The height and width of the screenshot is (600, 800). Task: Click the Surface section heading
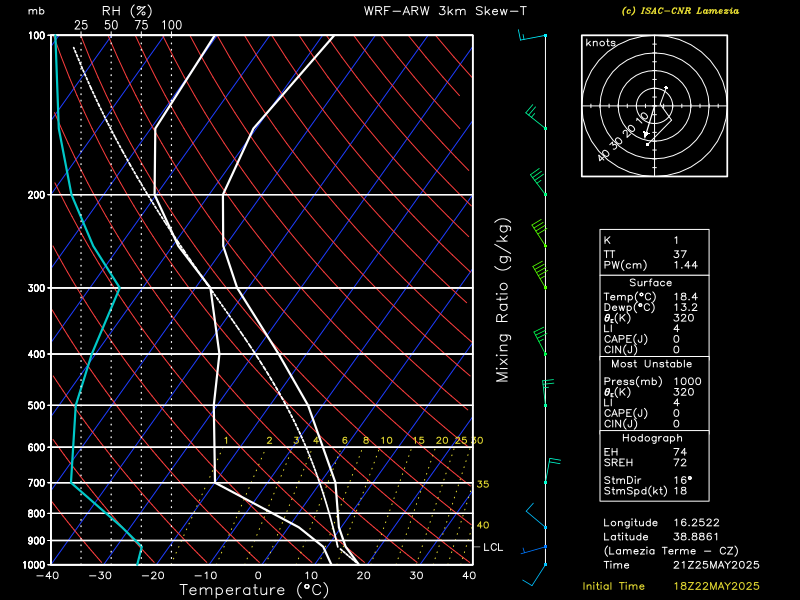[651, 283]
